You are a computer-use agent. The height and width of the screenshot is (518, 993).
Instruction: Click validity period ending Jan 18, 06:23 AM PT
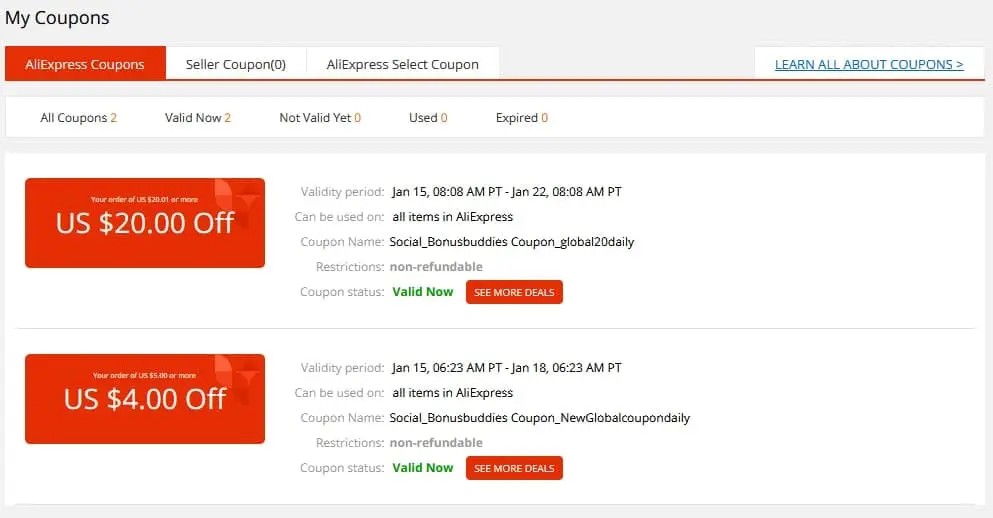point(507,367)
